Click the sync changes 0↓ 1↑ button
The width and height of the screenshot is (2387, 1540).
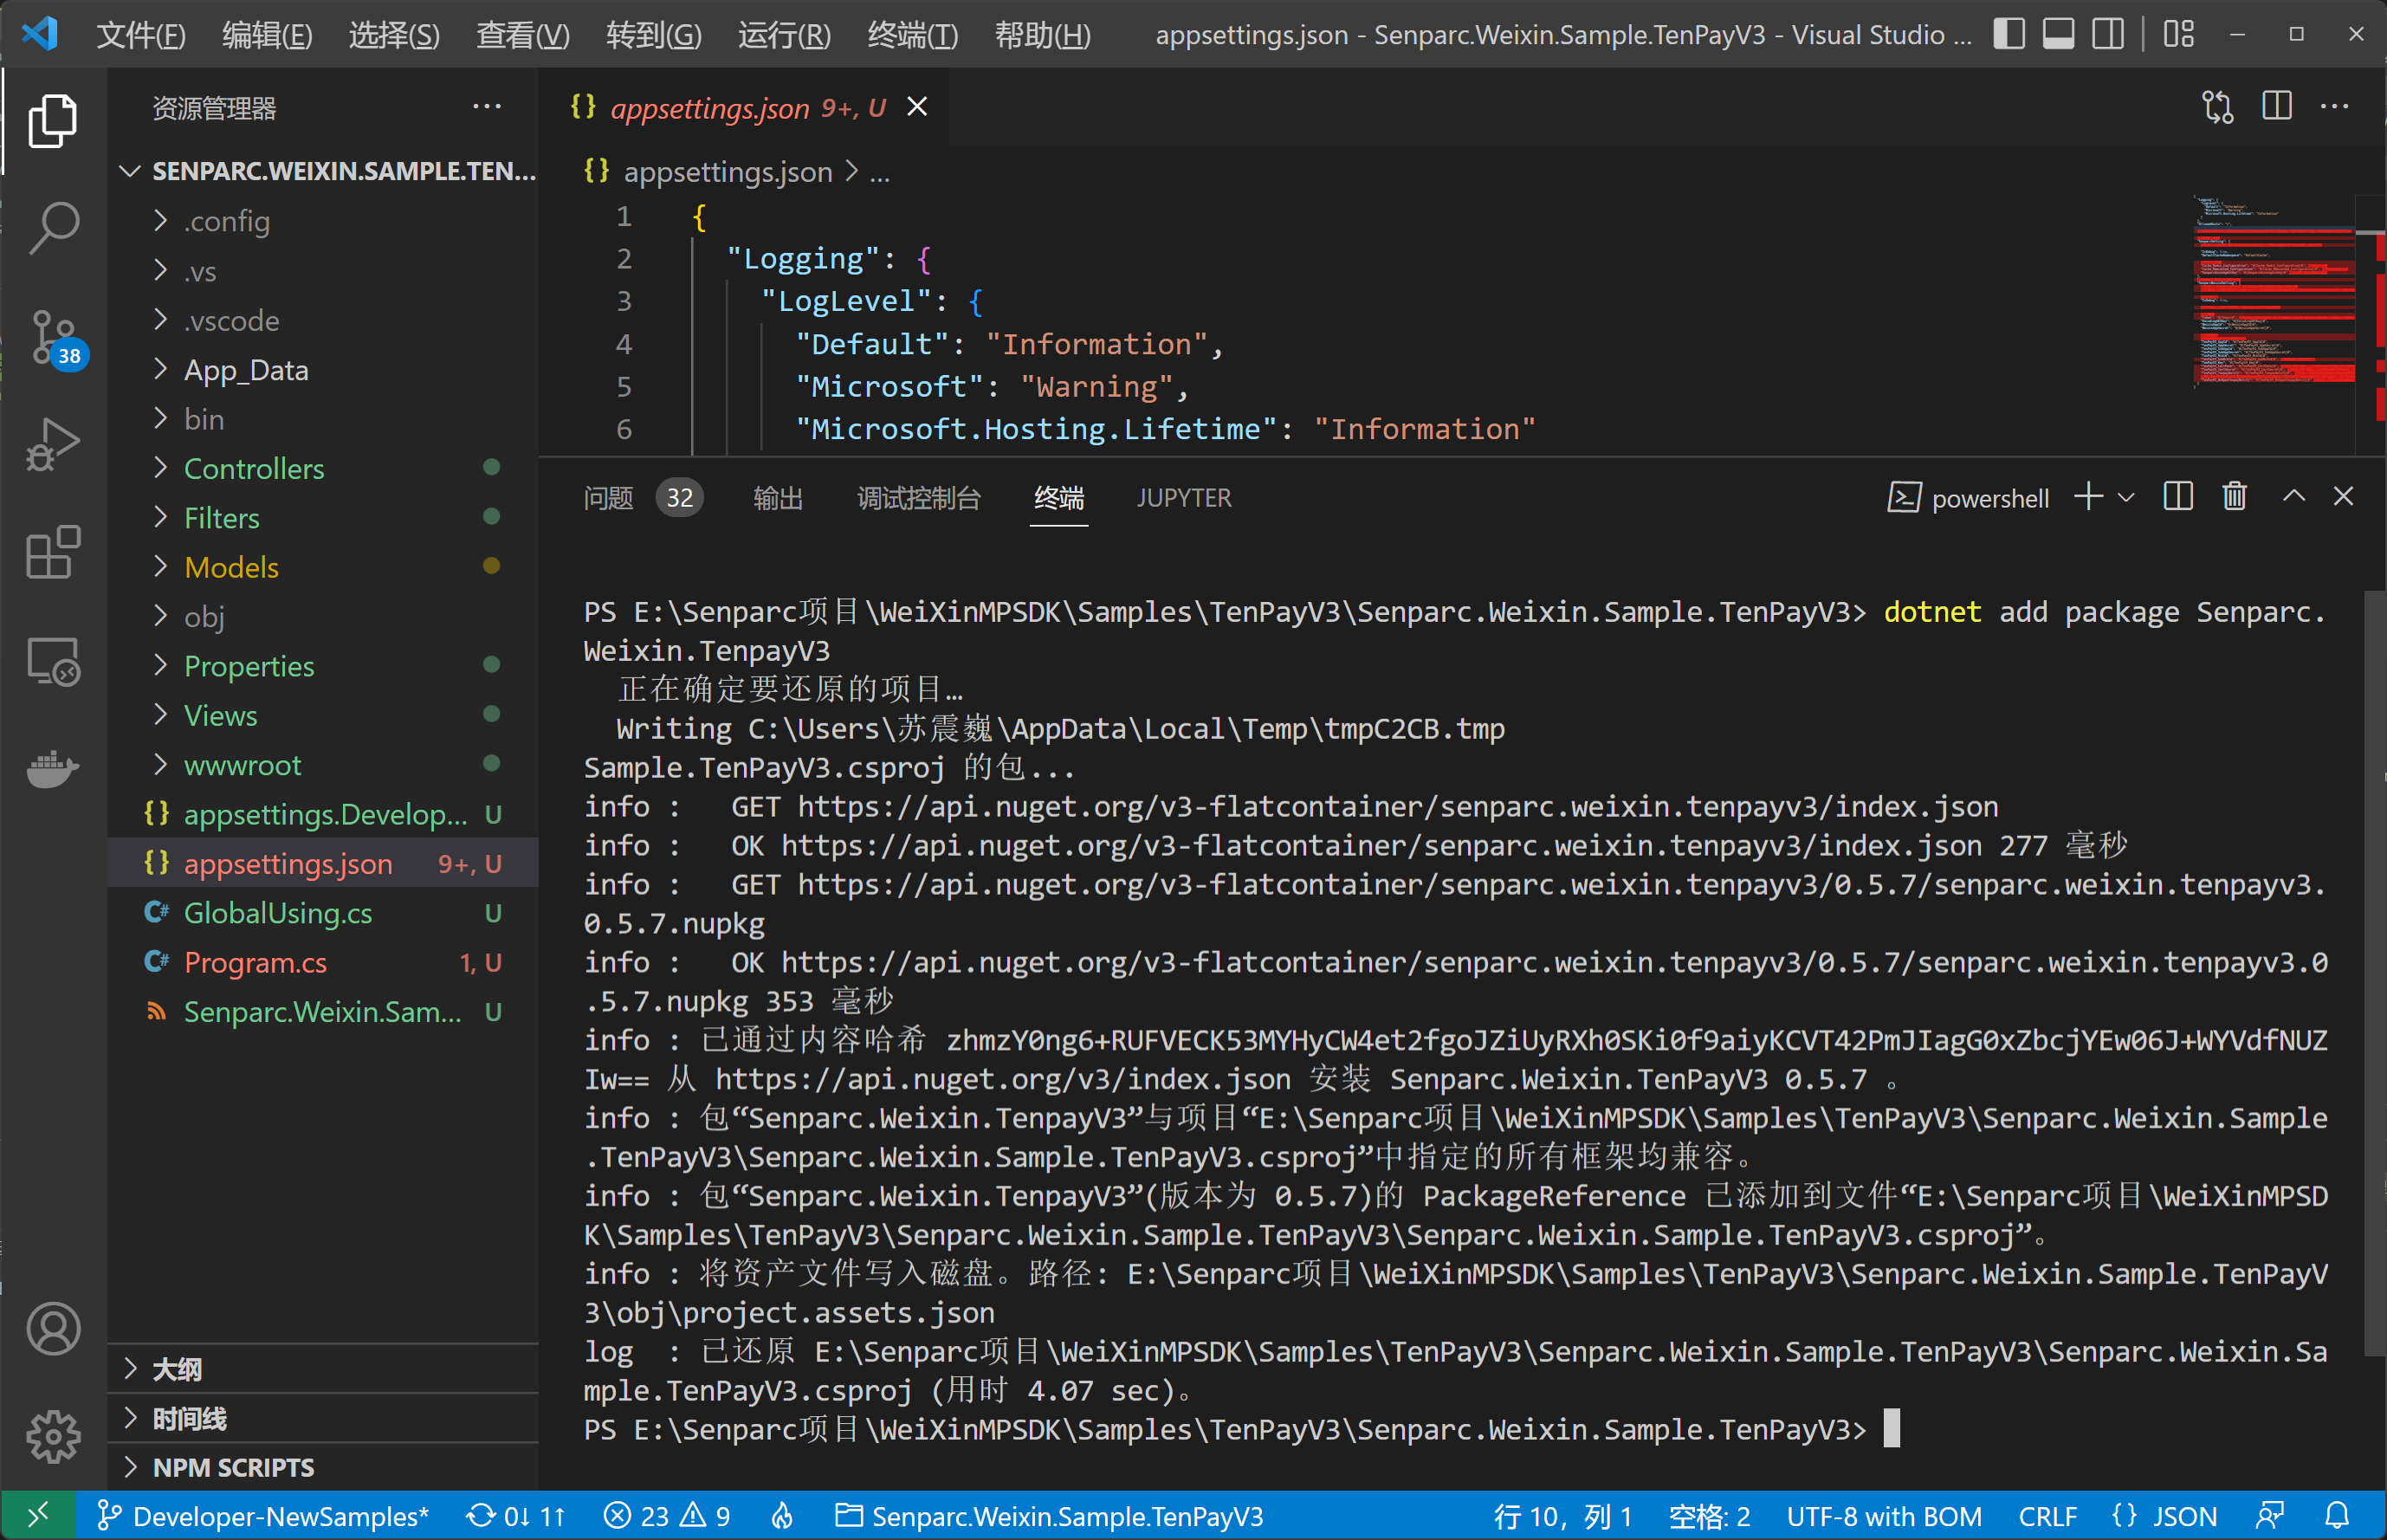click(516, 1516)
